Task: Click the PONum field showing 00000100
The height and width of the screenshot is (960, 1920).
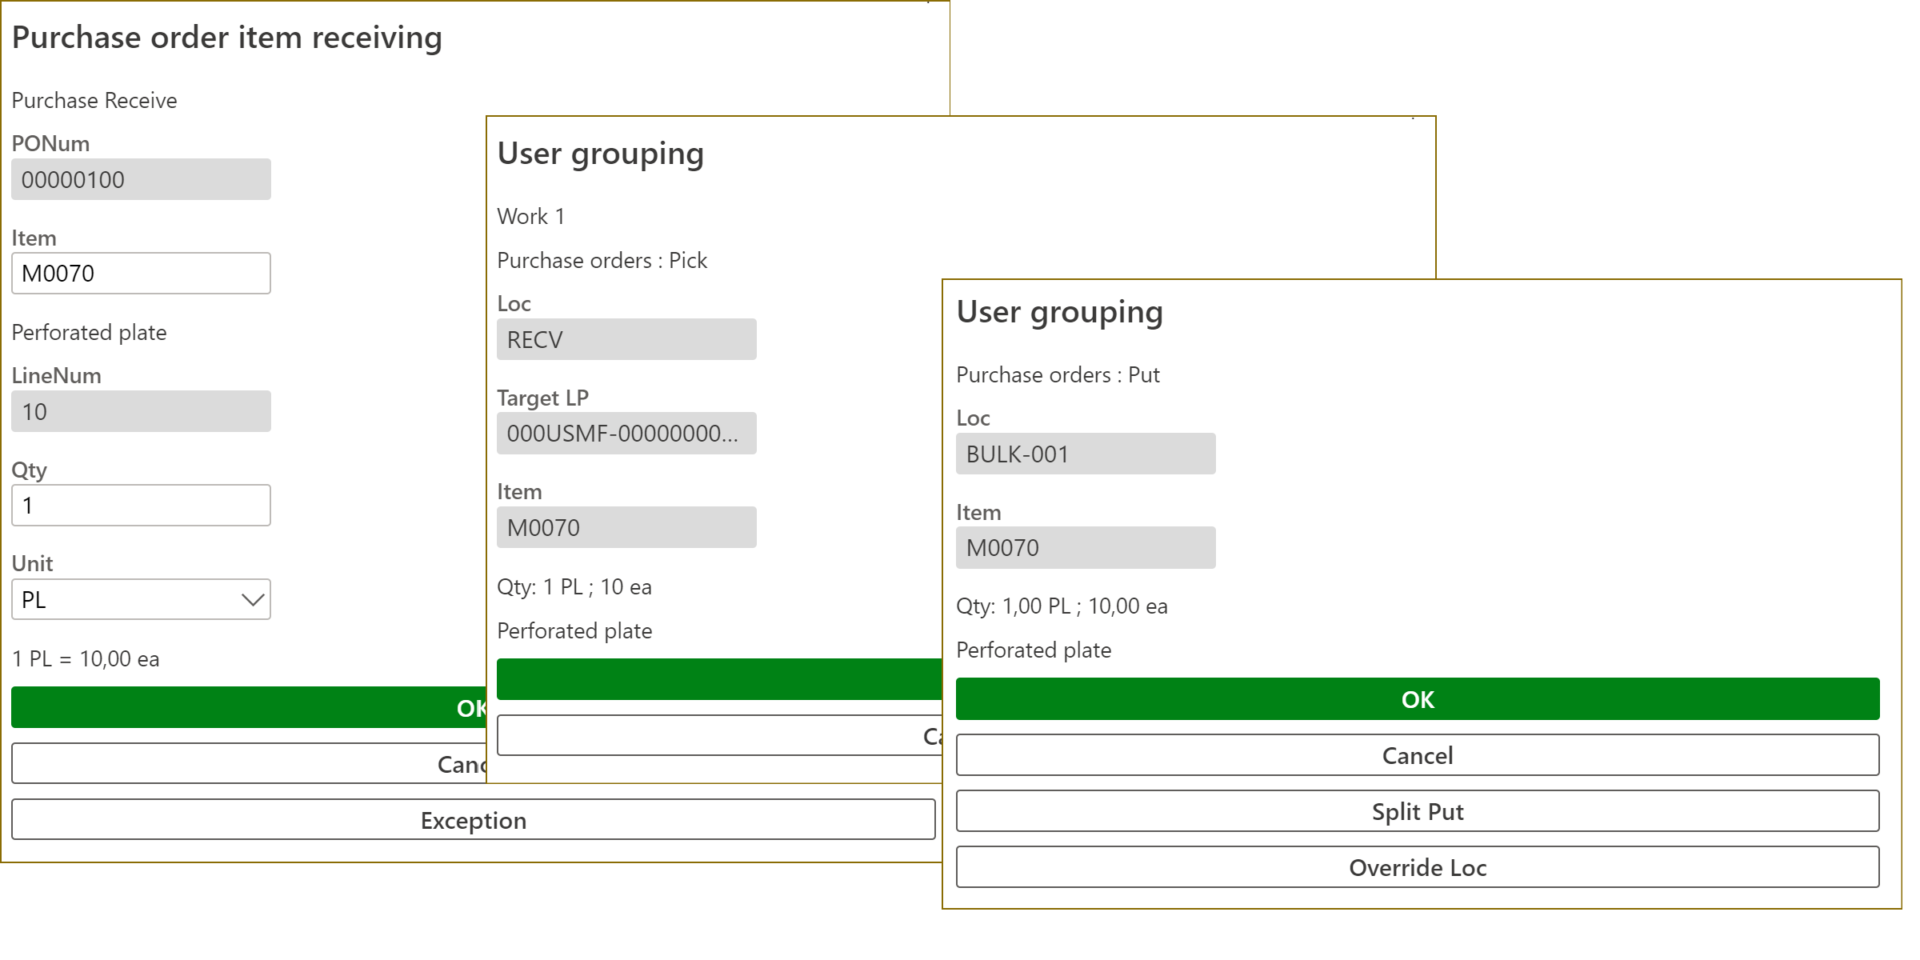Action: [x=141, y=180]
